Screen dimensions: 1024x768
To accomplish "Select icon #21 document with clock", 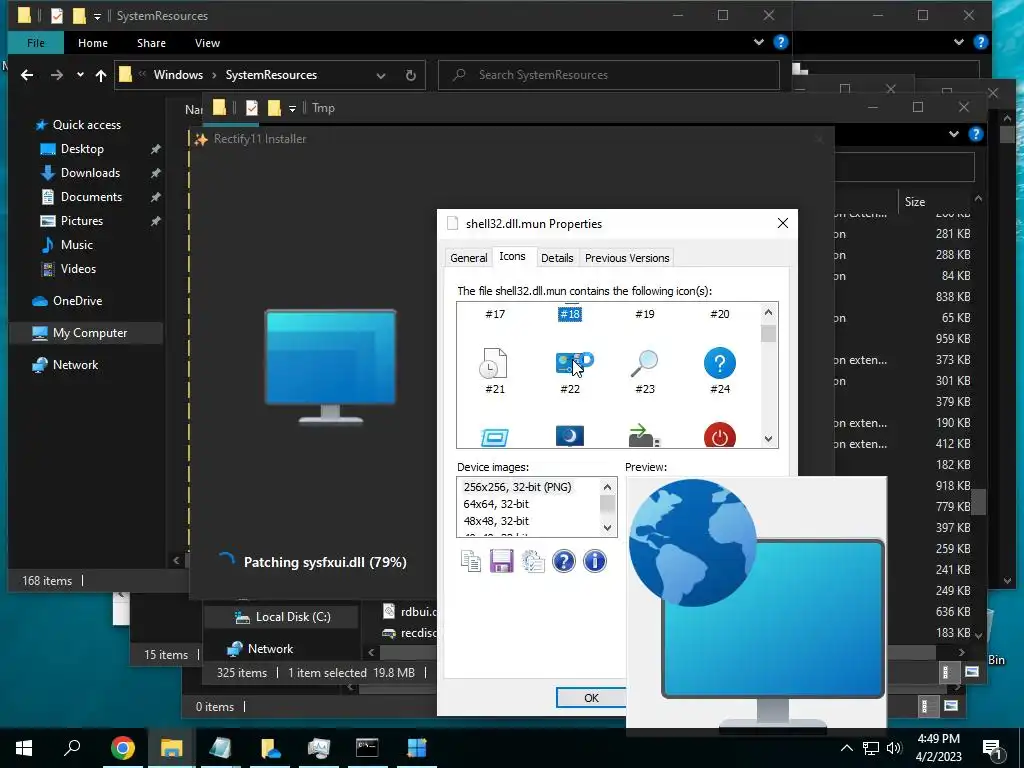I will point(494,363).
